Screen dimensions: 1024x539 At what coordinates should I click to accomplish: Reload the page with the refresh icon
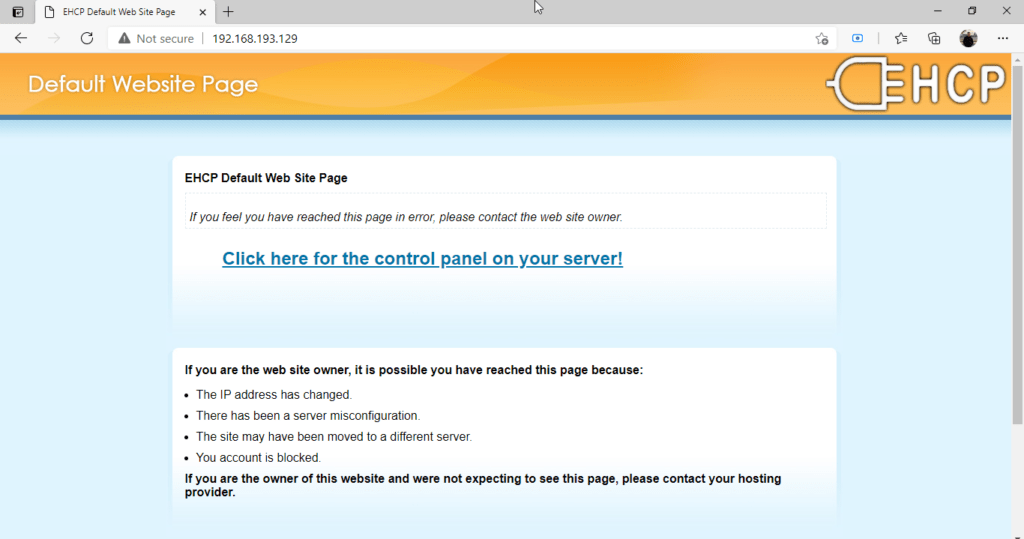[x=87, y=38]
